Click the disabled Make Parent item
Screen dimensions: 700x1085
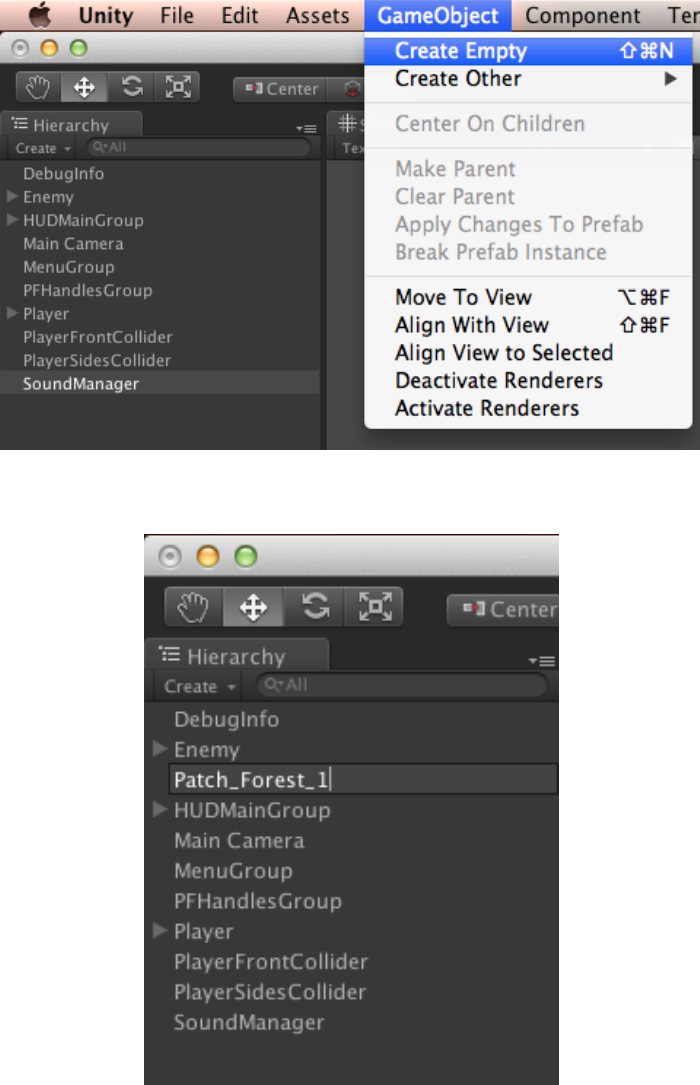528,169
